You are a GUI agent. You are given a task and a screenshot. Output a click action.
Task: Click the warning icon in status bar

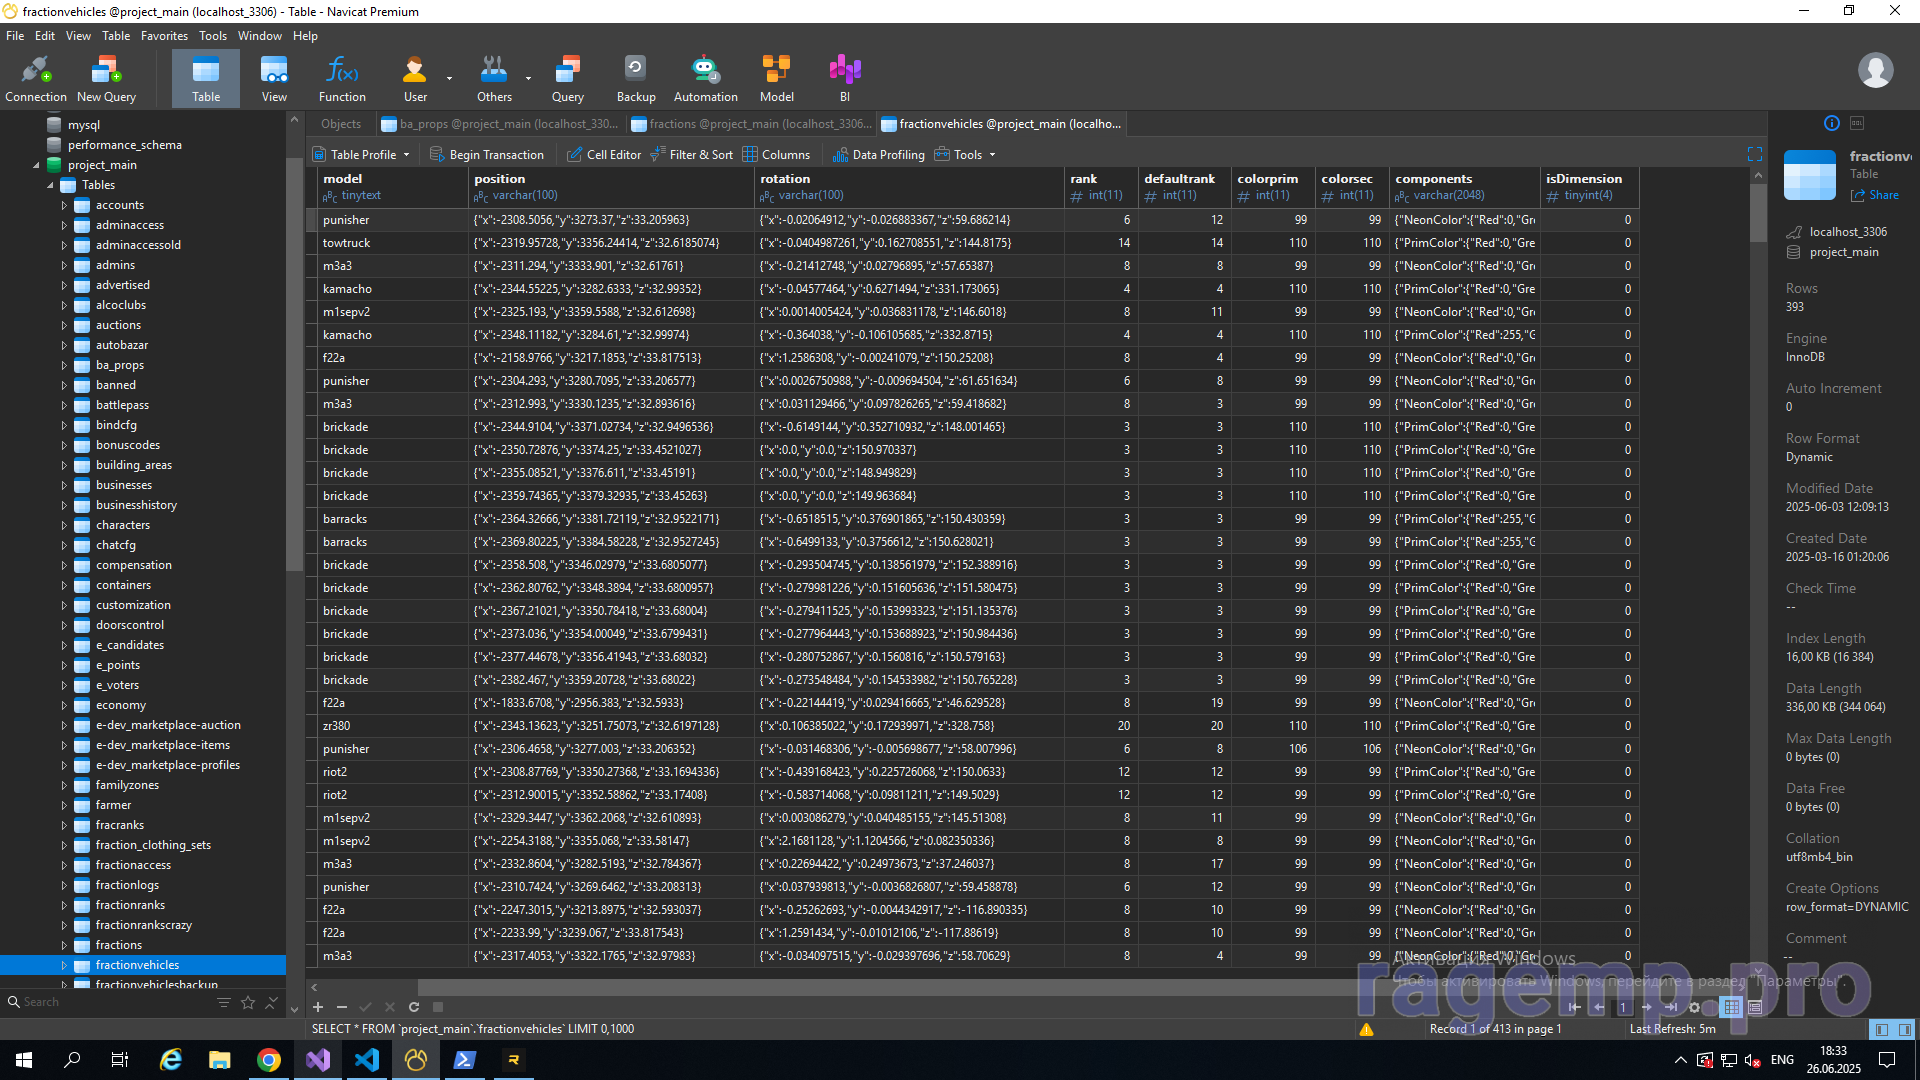[1366, 1029]
